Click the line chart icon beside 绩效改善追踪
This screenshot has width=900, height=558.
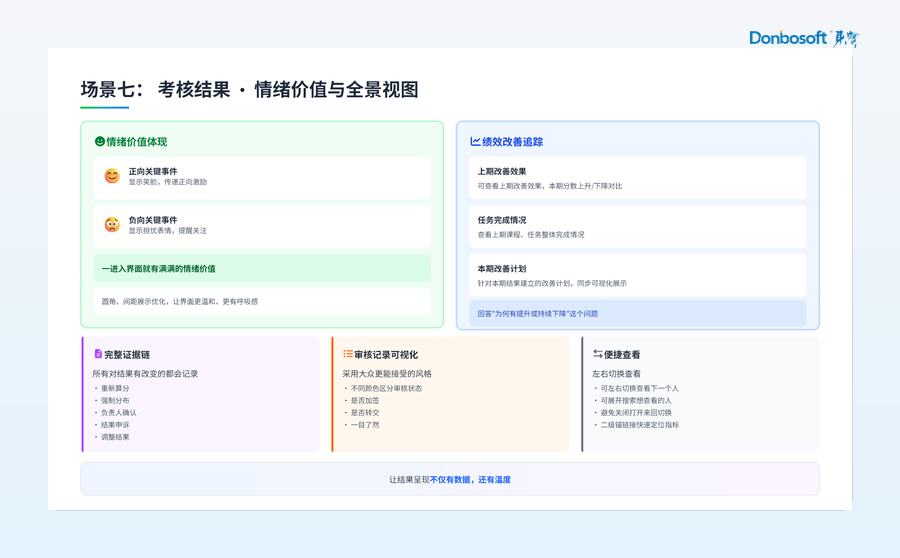[475, 141]
